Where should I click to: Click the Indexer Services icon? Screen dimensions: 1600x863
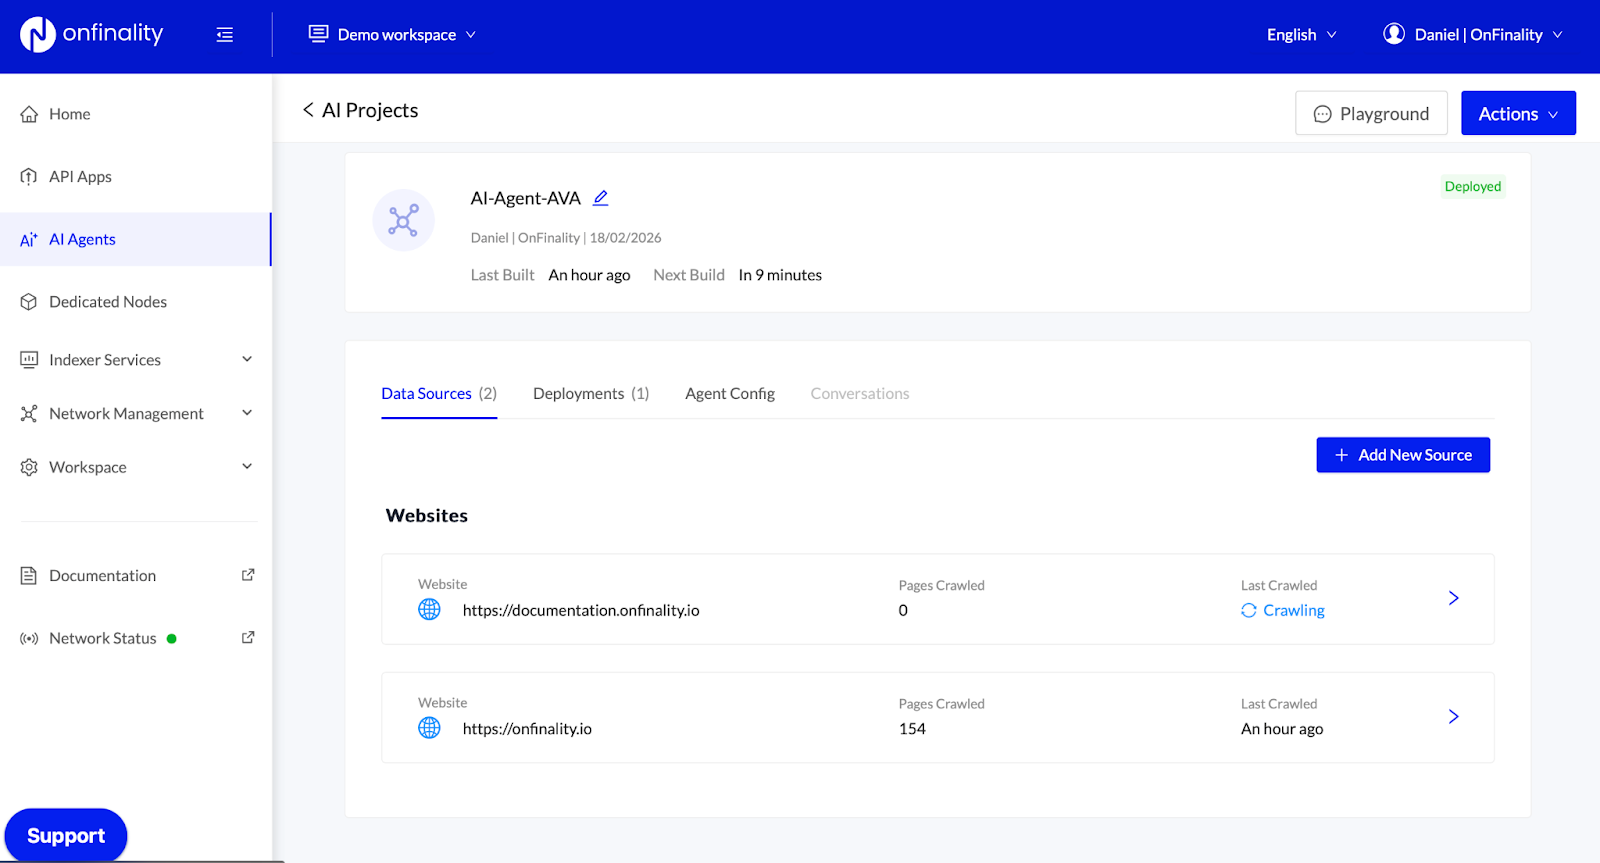29,360
